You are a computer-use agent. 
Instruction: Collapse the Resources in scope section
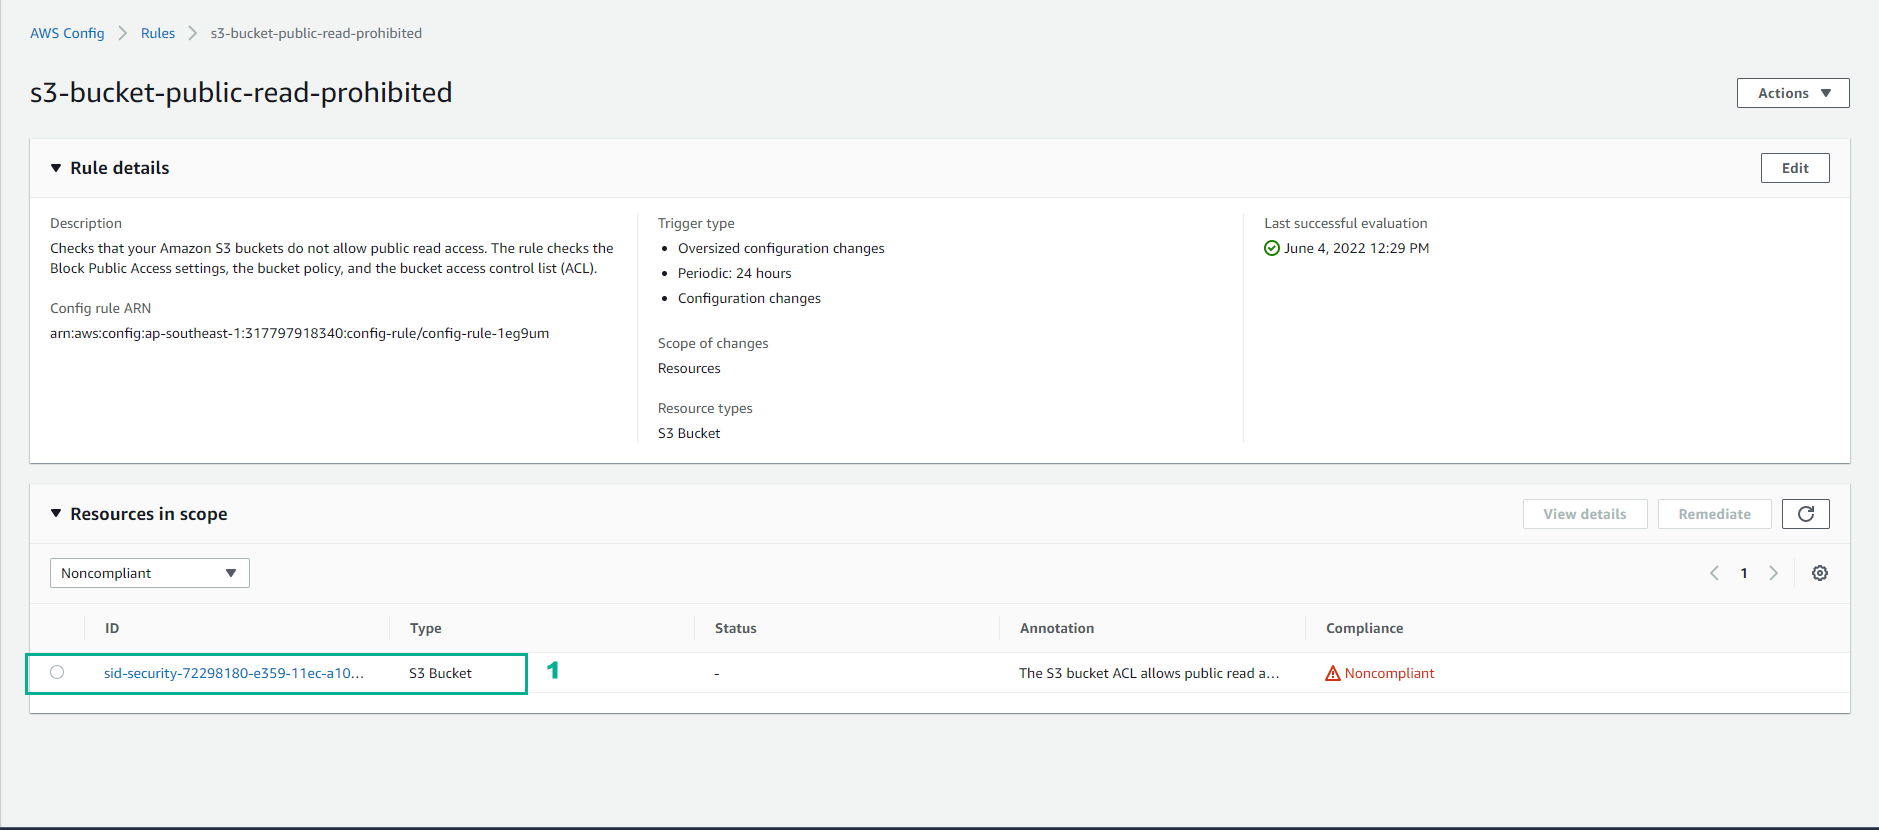click(x=56, y=514)
